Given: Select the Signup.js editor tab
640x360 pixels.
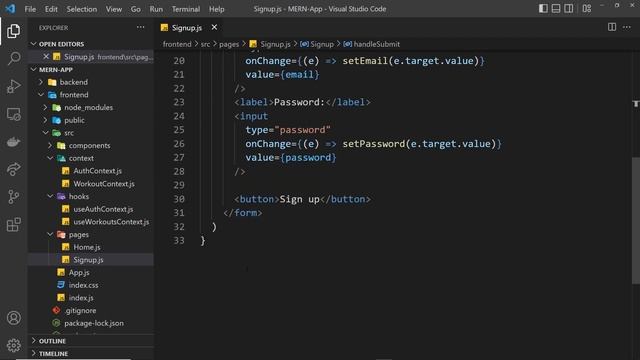Looking at the screenshot, I should (187, 28).
